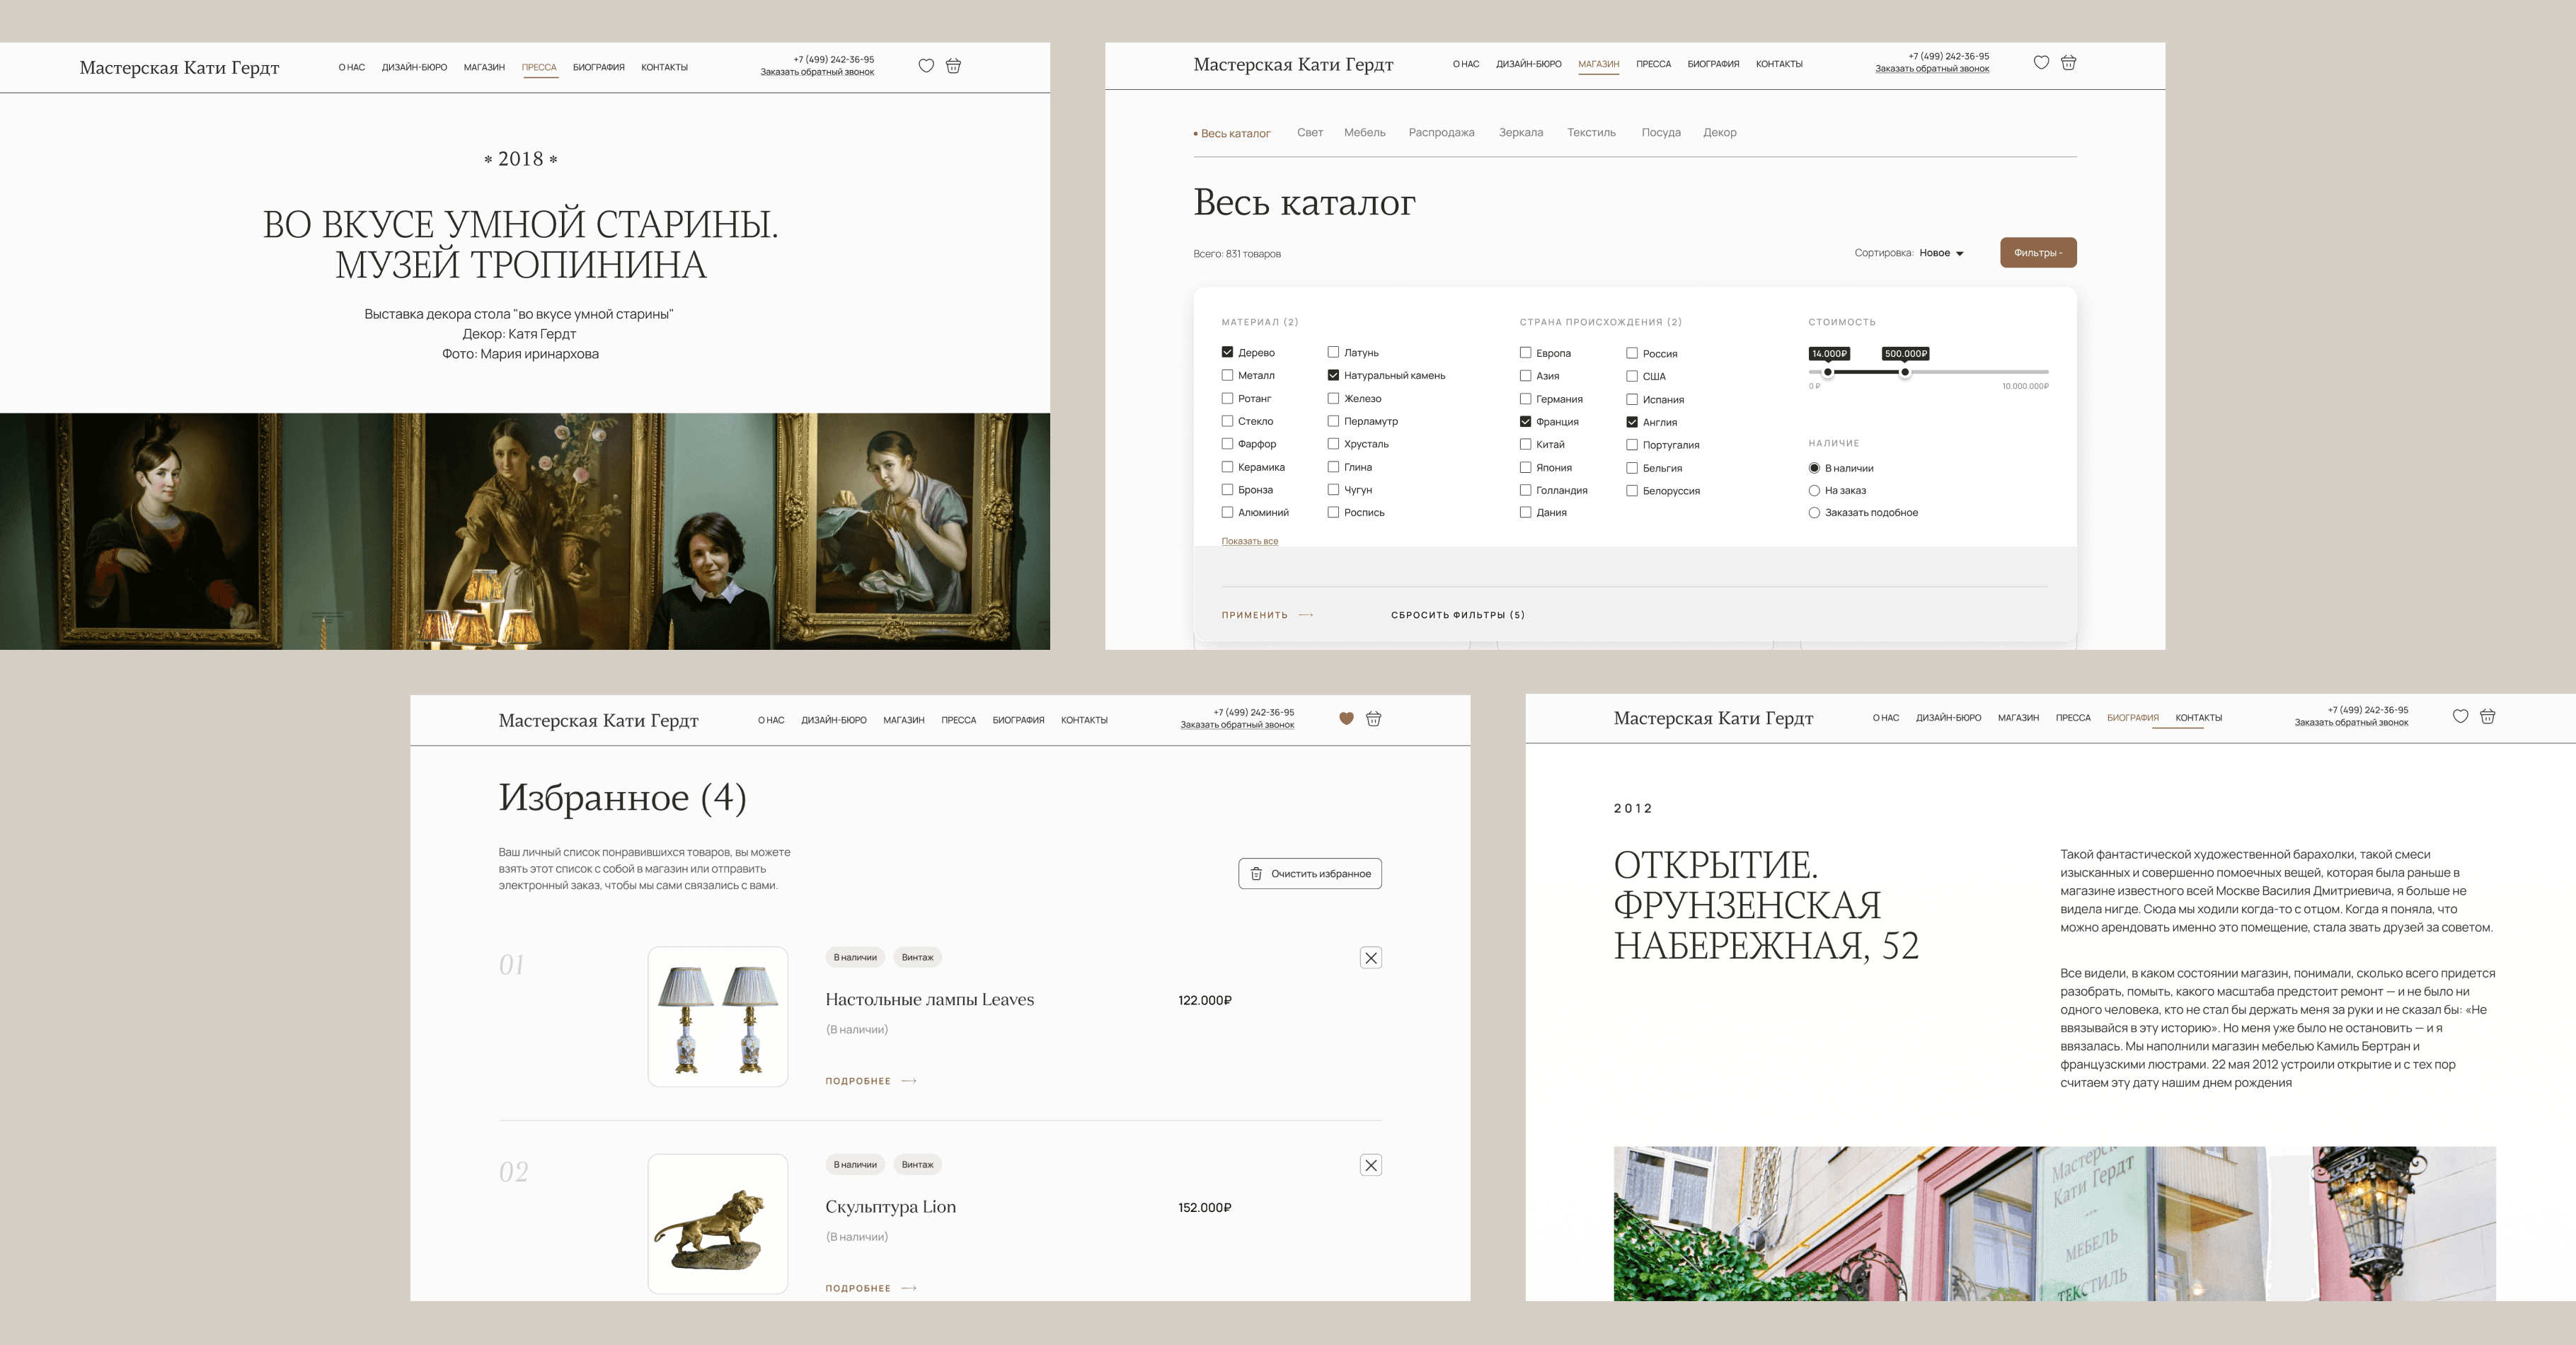Open the basket icon in the biography page header
The width and height of the screenshot is (2576, 1345).
2488,716
